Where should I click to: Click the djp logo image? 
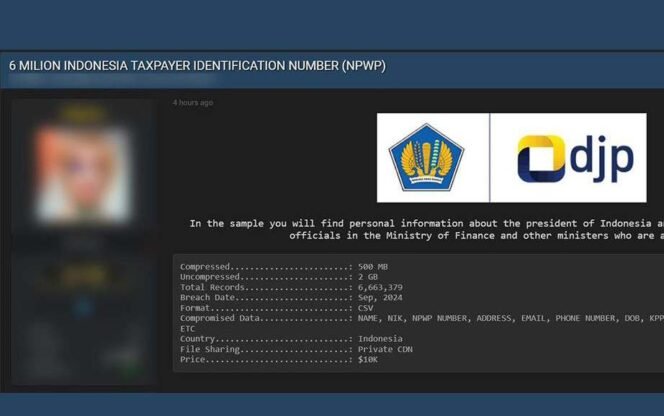tap(574, 158)
